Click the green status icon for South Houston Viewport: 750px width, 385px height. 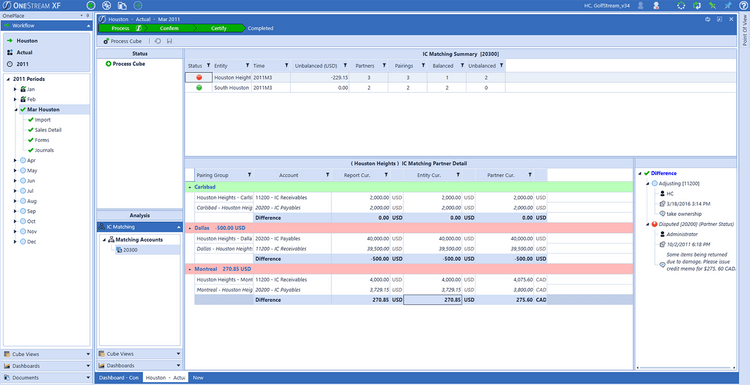tap(199, 88)
